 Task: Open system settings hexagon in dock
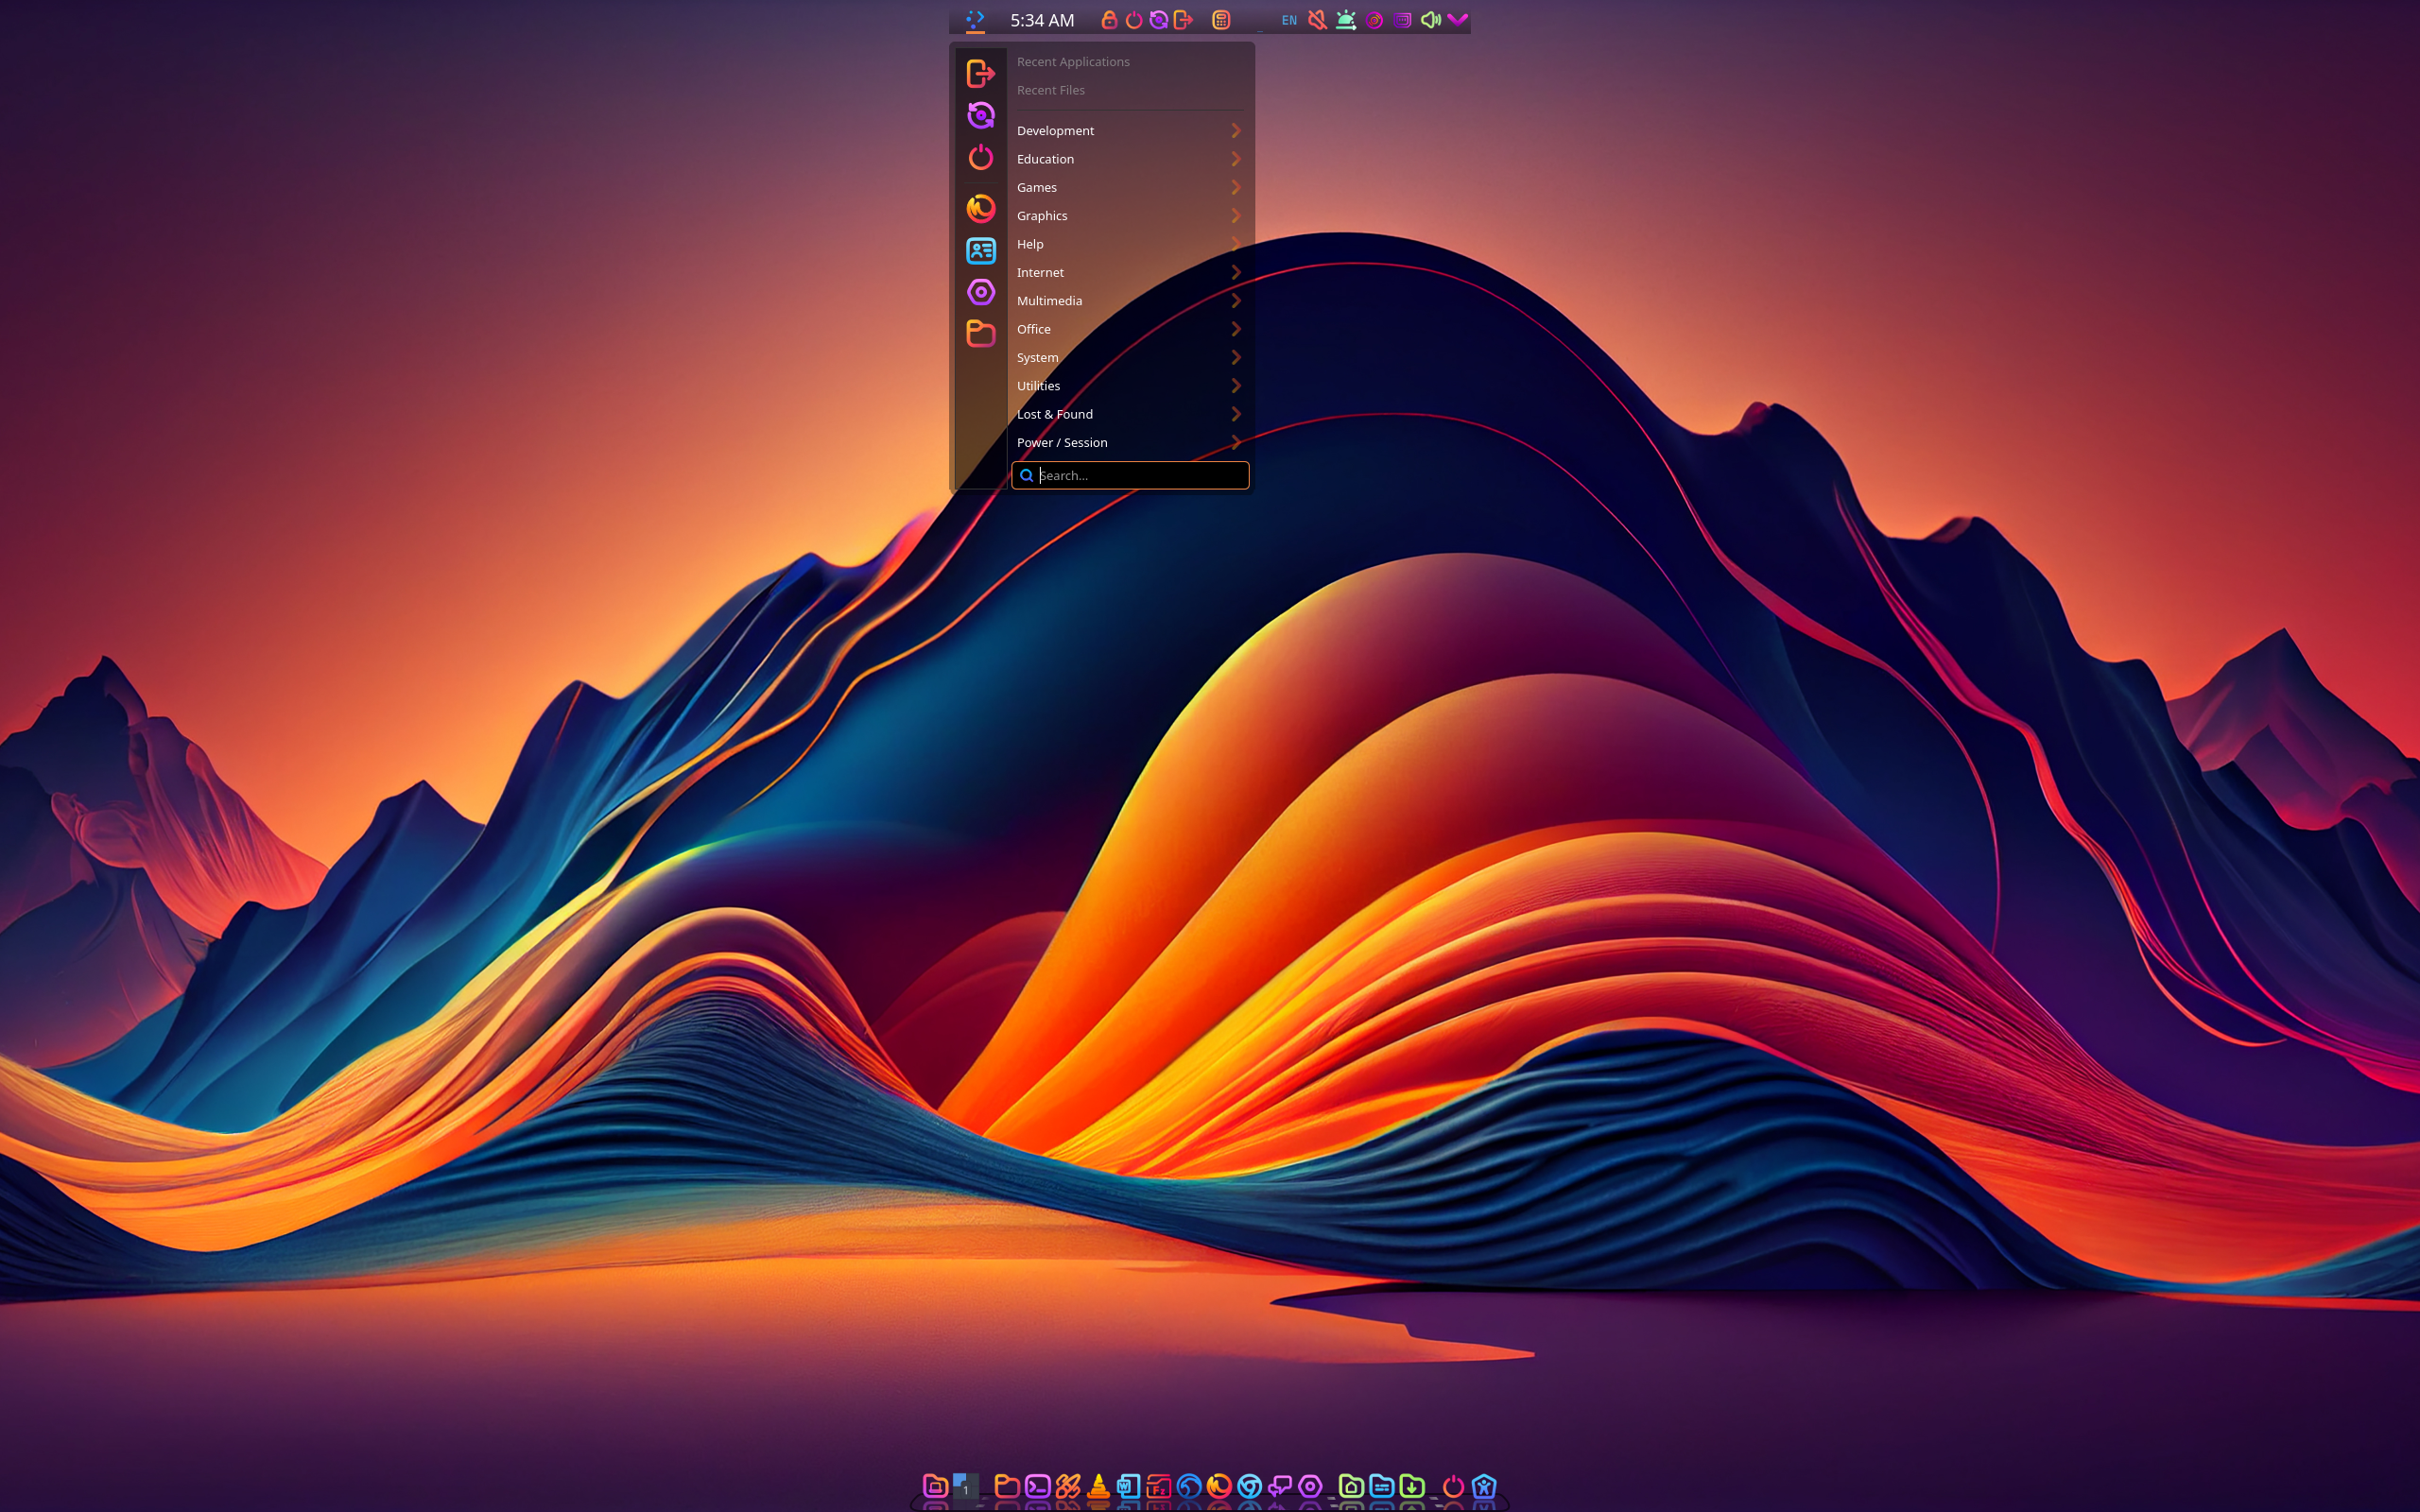click(x=1310, y=1486)
